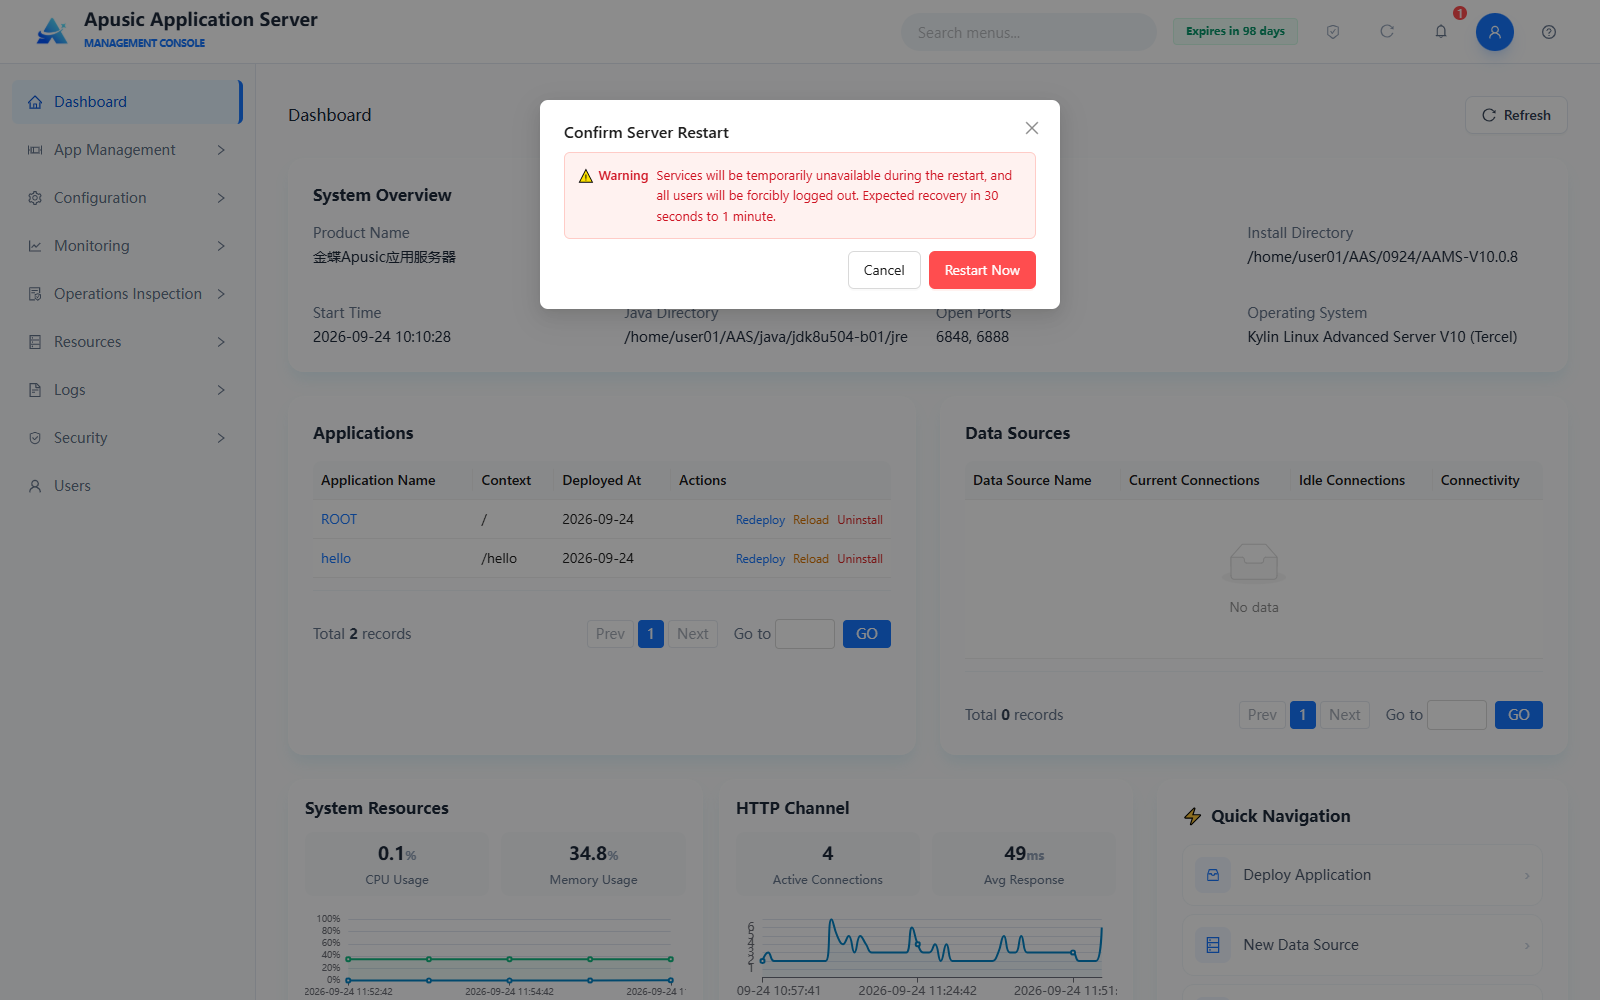Open the Users menu item
Screen dimensions: 1600x1000
click(127, 486)
